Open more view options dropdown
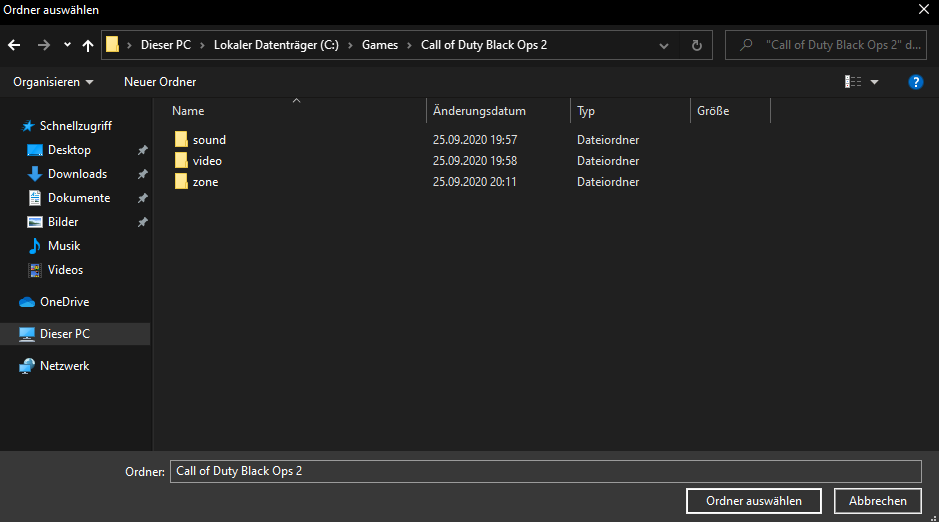 874,82
